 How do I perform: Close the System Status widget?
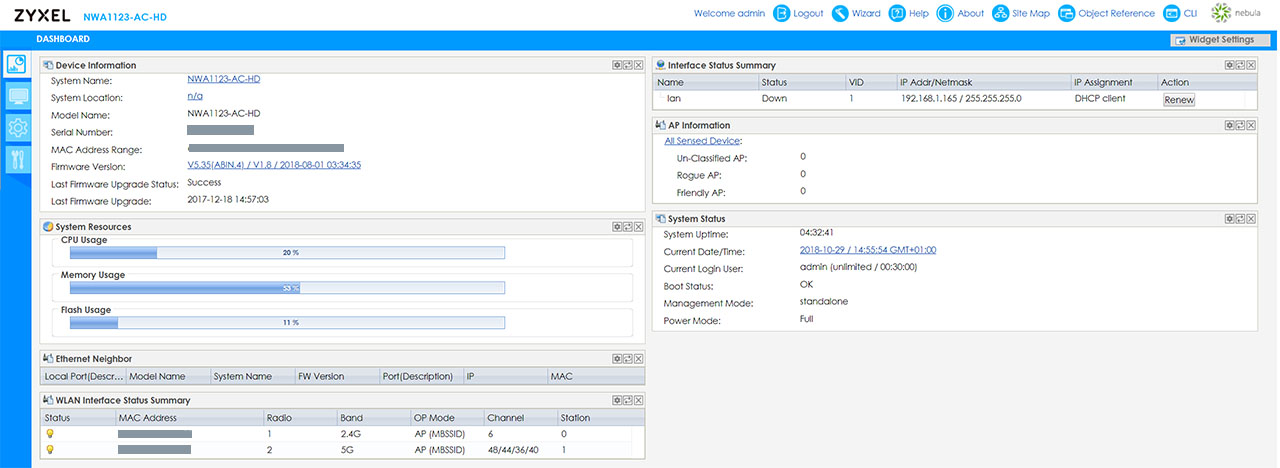[1251, 218]
